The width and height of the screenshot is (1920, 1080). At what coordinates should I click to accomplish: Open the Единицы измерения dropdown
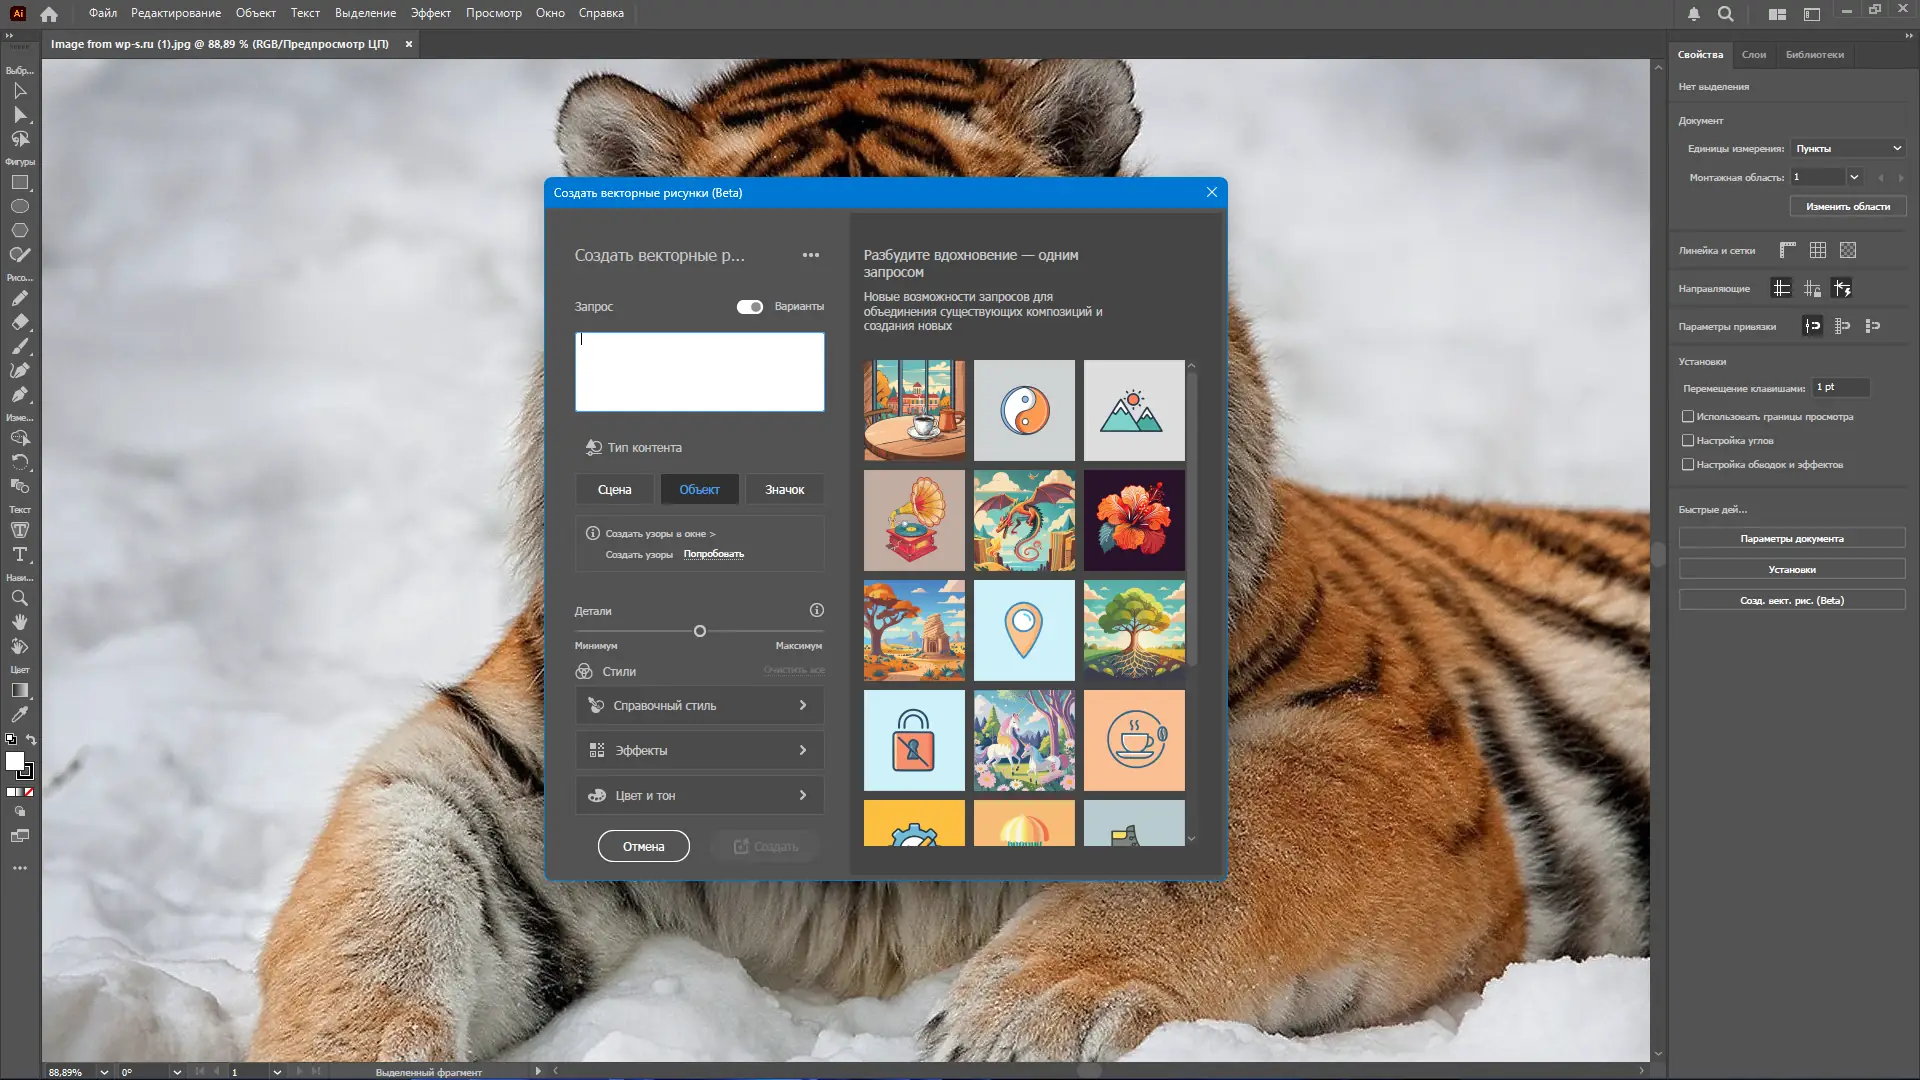[1846, 147]
